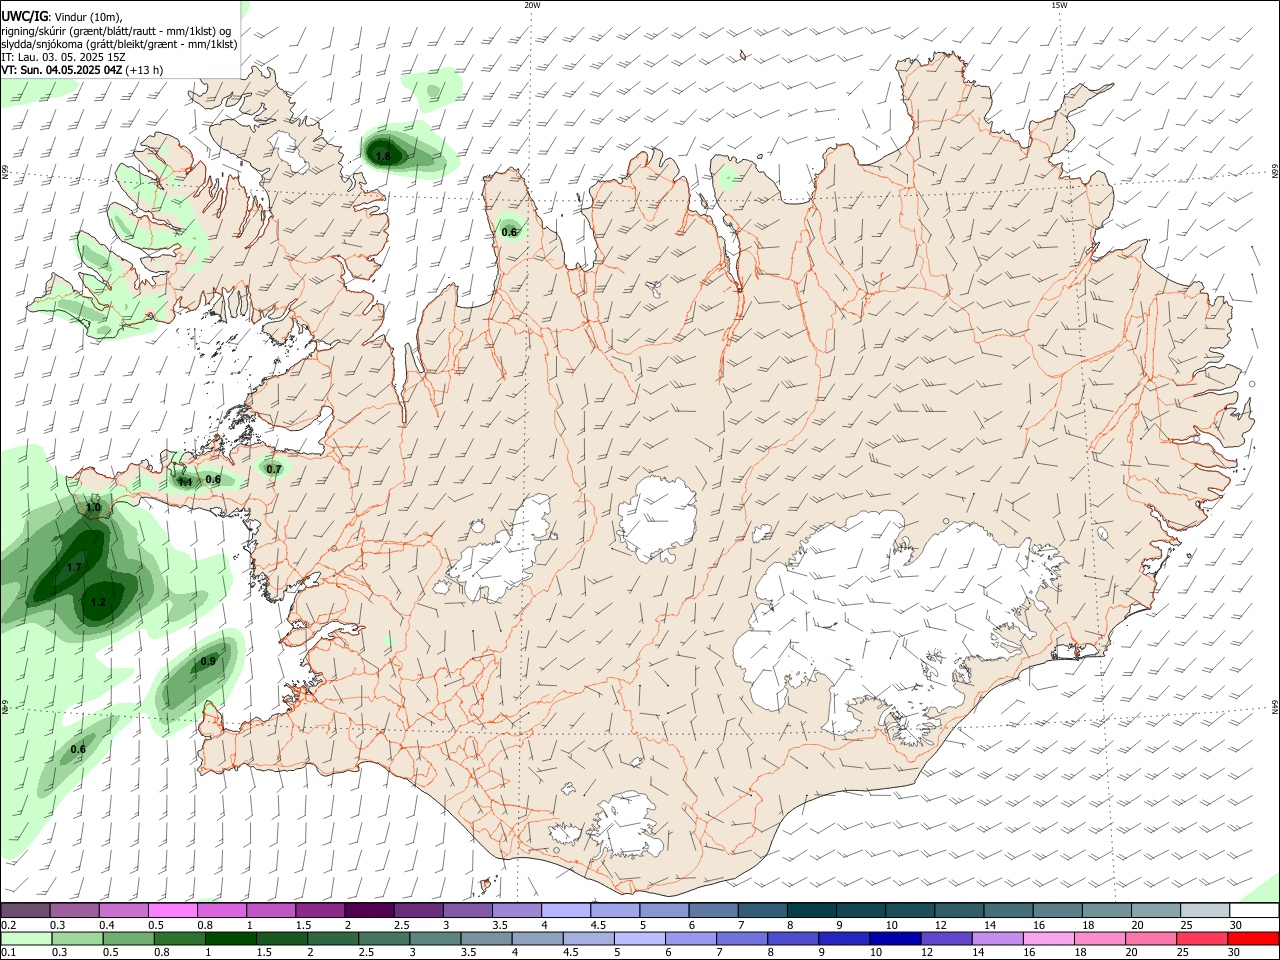The image size is (1280, 960).
Task: Pick the top-row swatch between 12 and 14
Action: pos(959,910)
